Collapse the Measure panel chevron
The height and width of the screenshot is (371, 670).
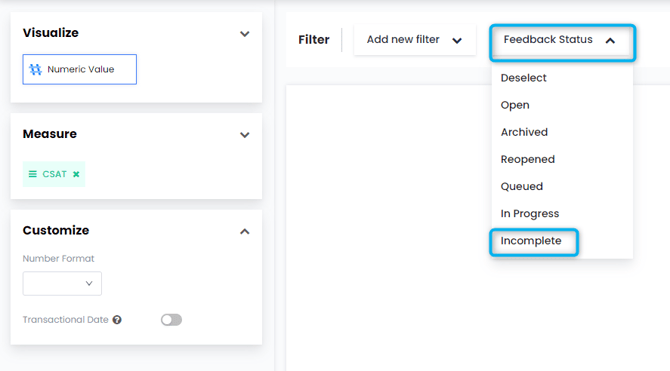(x=244, y=135)
